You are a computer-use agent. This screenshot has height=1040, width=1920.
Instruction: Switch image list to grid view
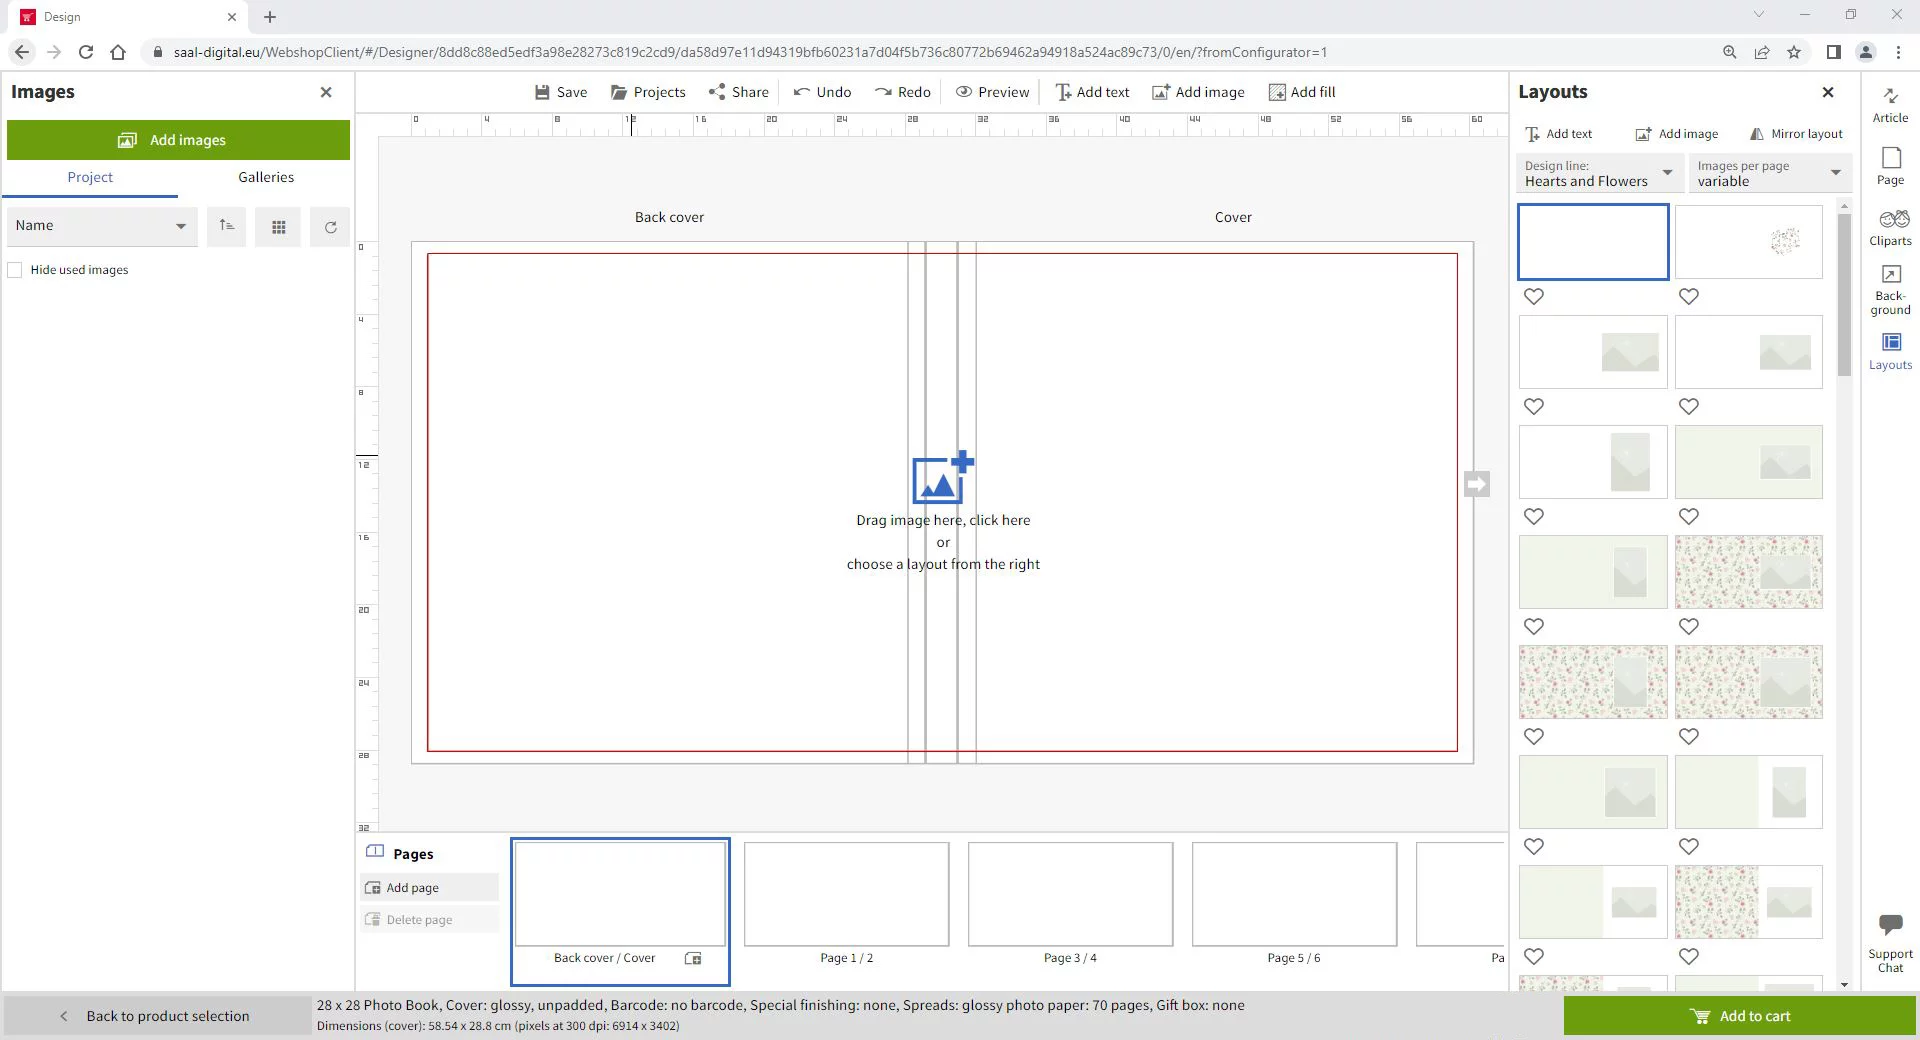278,227
